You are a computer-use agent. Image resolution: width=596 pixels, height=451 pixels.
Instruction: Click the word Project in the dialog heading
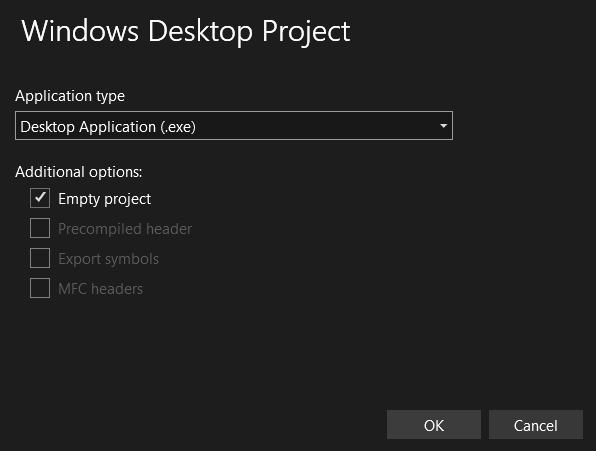click(x=306, y=31)
